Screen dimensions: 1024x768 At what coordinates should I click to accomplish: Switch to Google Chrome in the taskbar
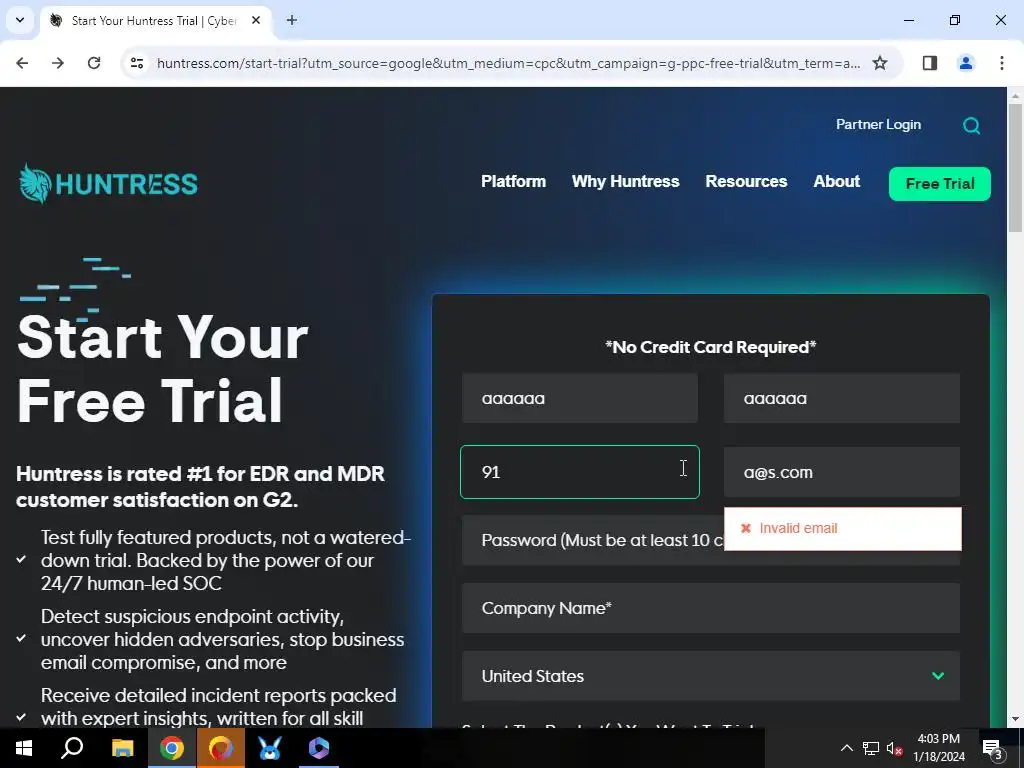(x=172, y=748)
